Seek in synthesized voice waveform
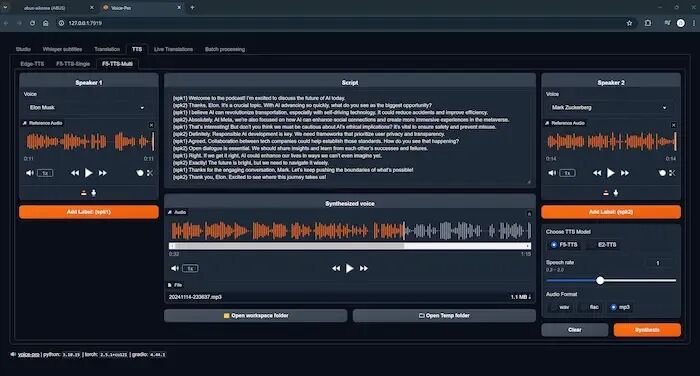 (x=351, y=231)
